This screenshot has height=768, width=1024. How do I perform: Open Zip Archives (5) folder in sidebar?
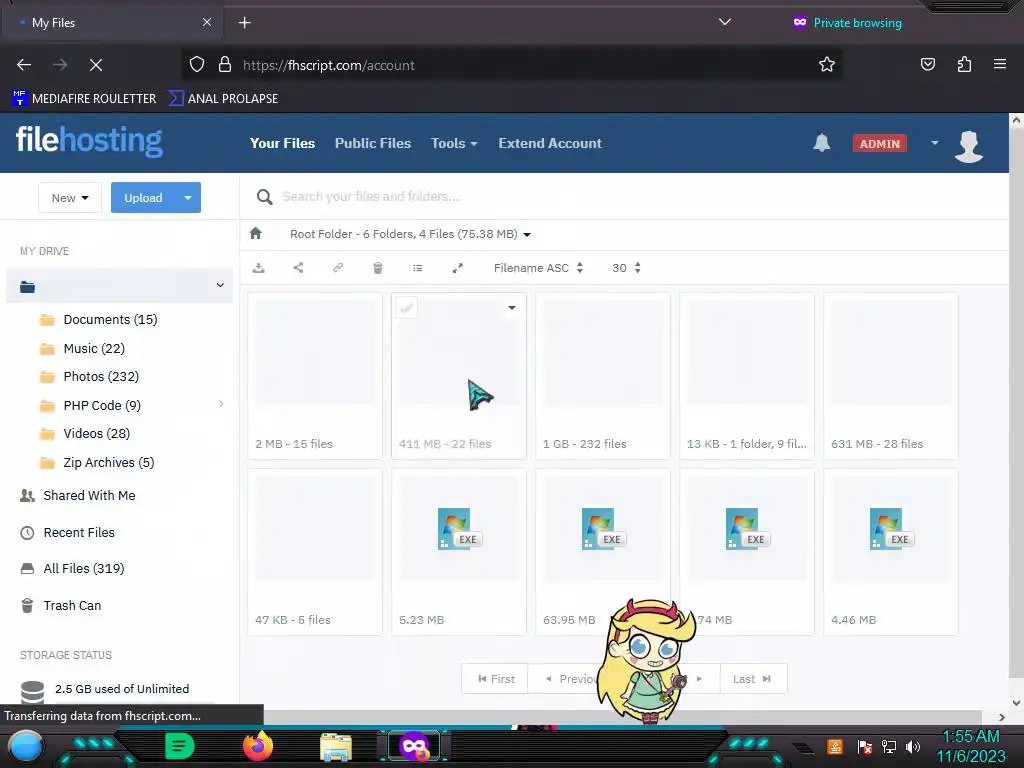[x=108, y=462]
